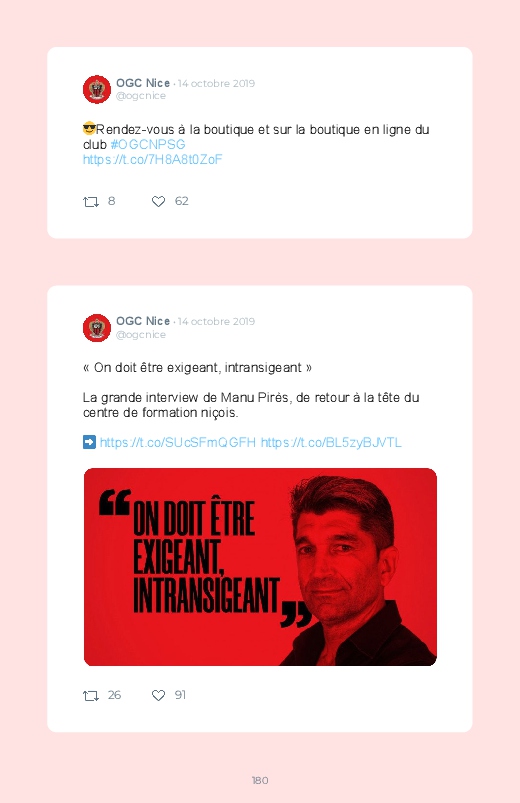Click the page number 180
520x803 pixels.
click(x=260, y=780)
